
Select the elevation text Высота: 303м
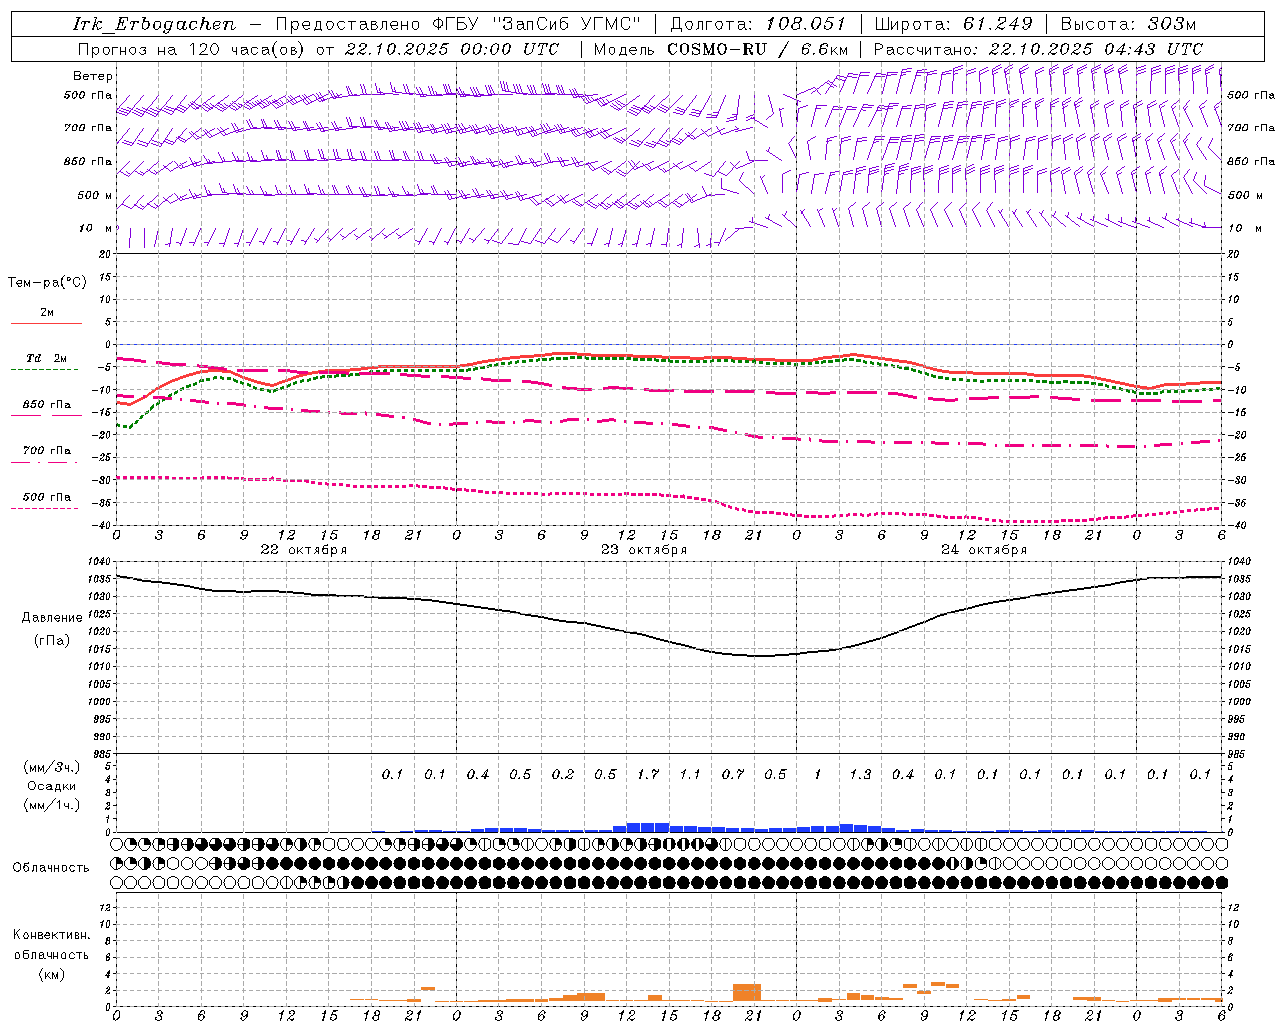[1128, 24]
